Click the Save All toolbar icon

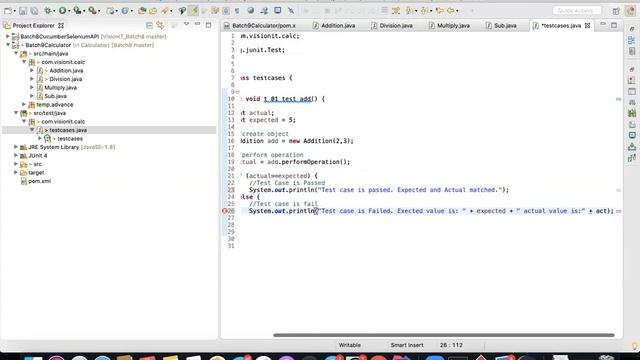click(34, 11)
